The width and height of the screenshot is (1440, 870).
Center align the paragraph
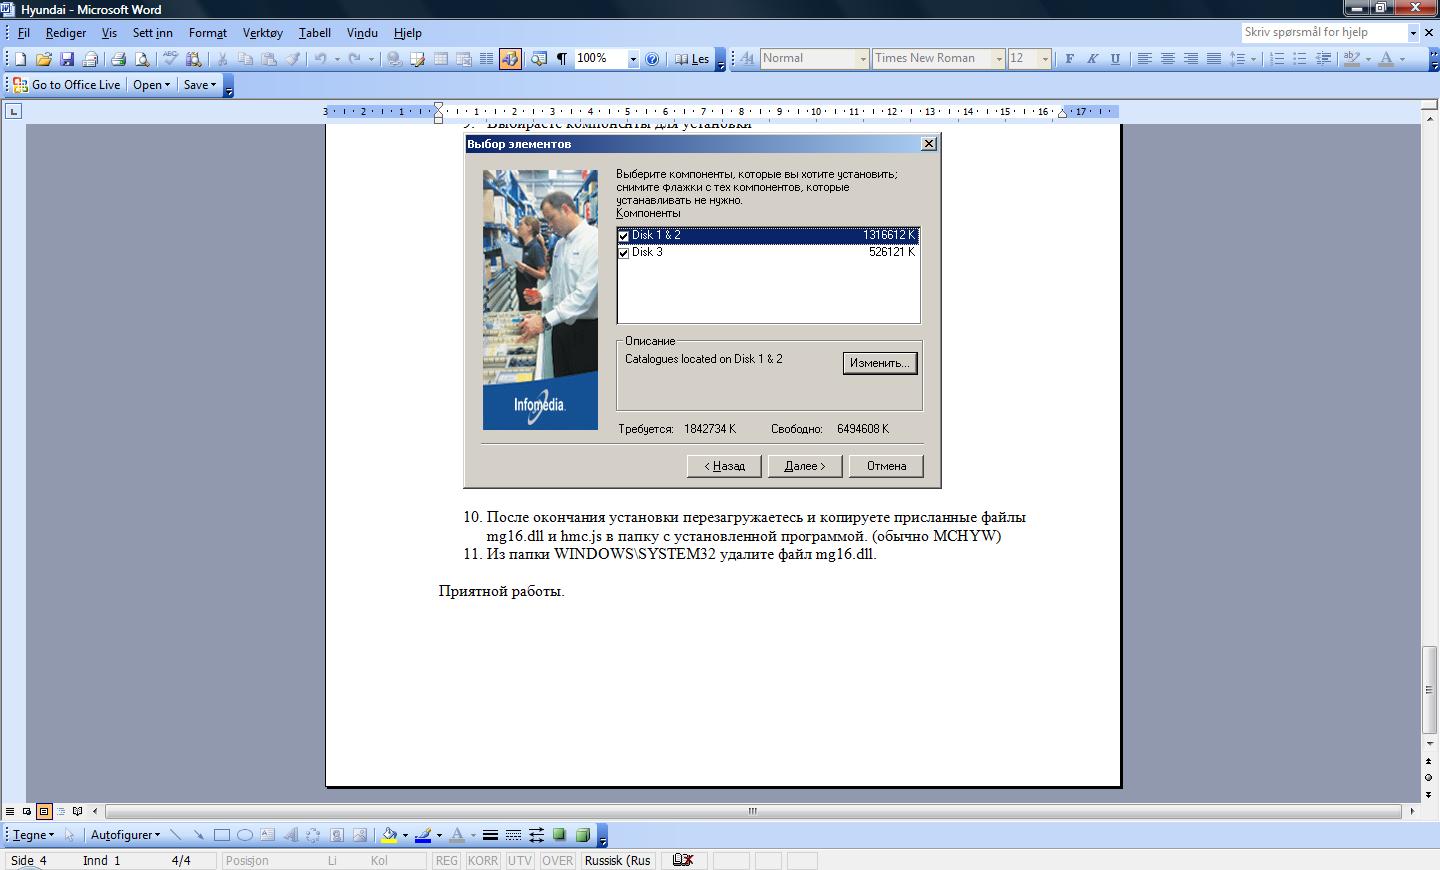[1167, 59]
